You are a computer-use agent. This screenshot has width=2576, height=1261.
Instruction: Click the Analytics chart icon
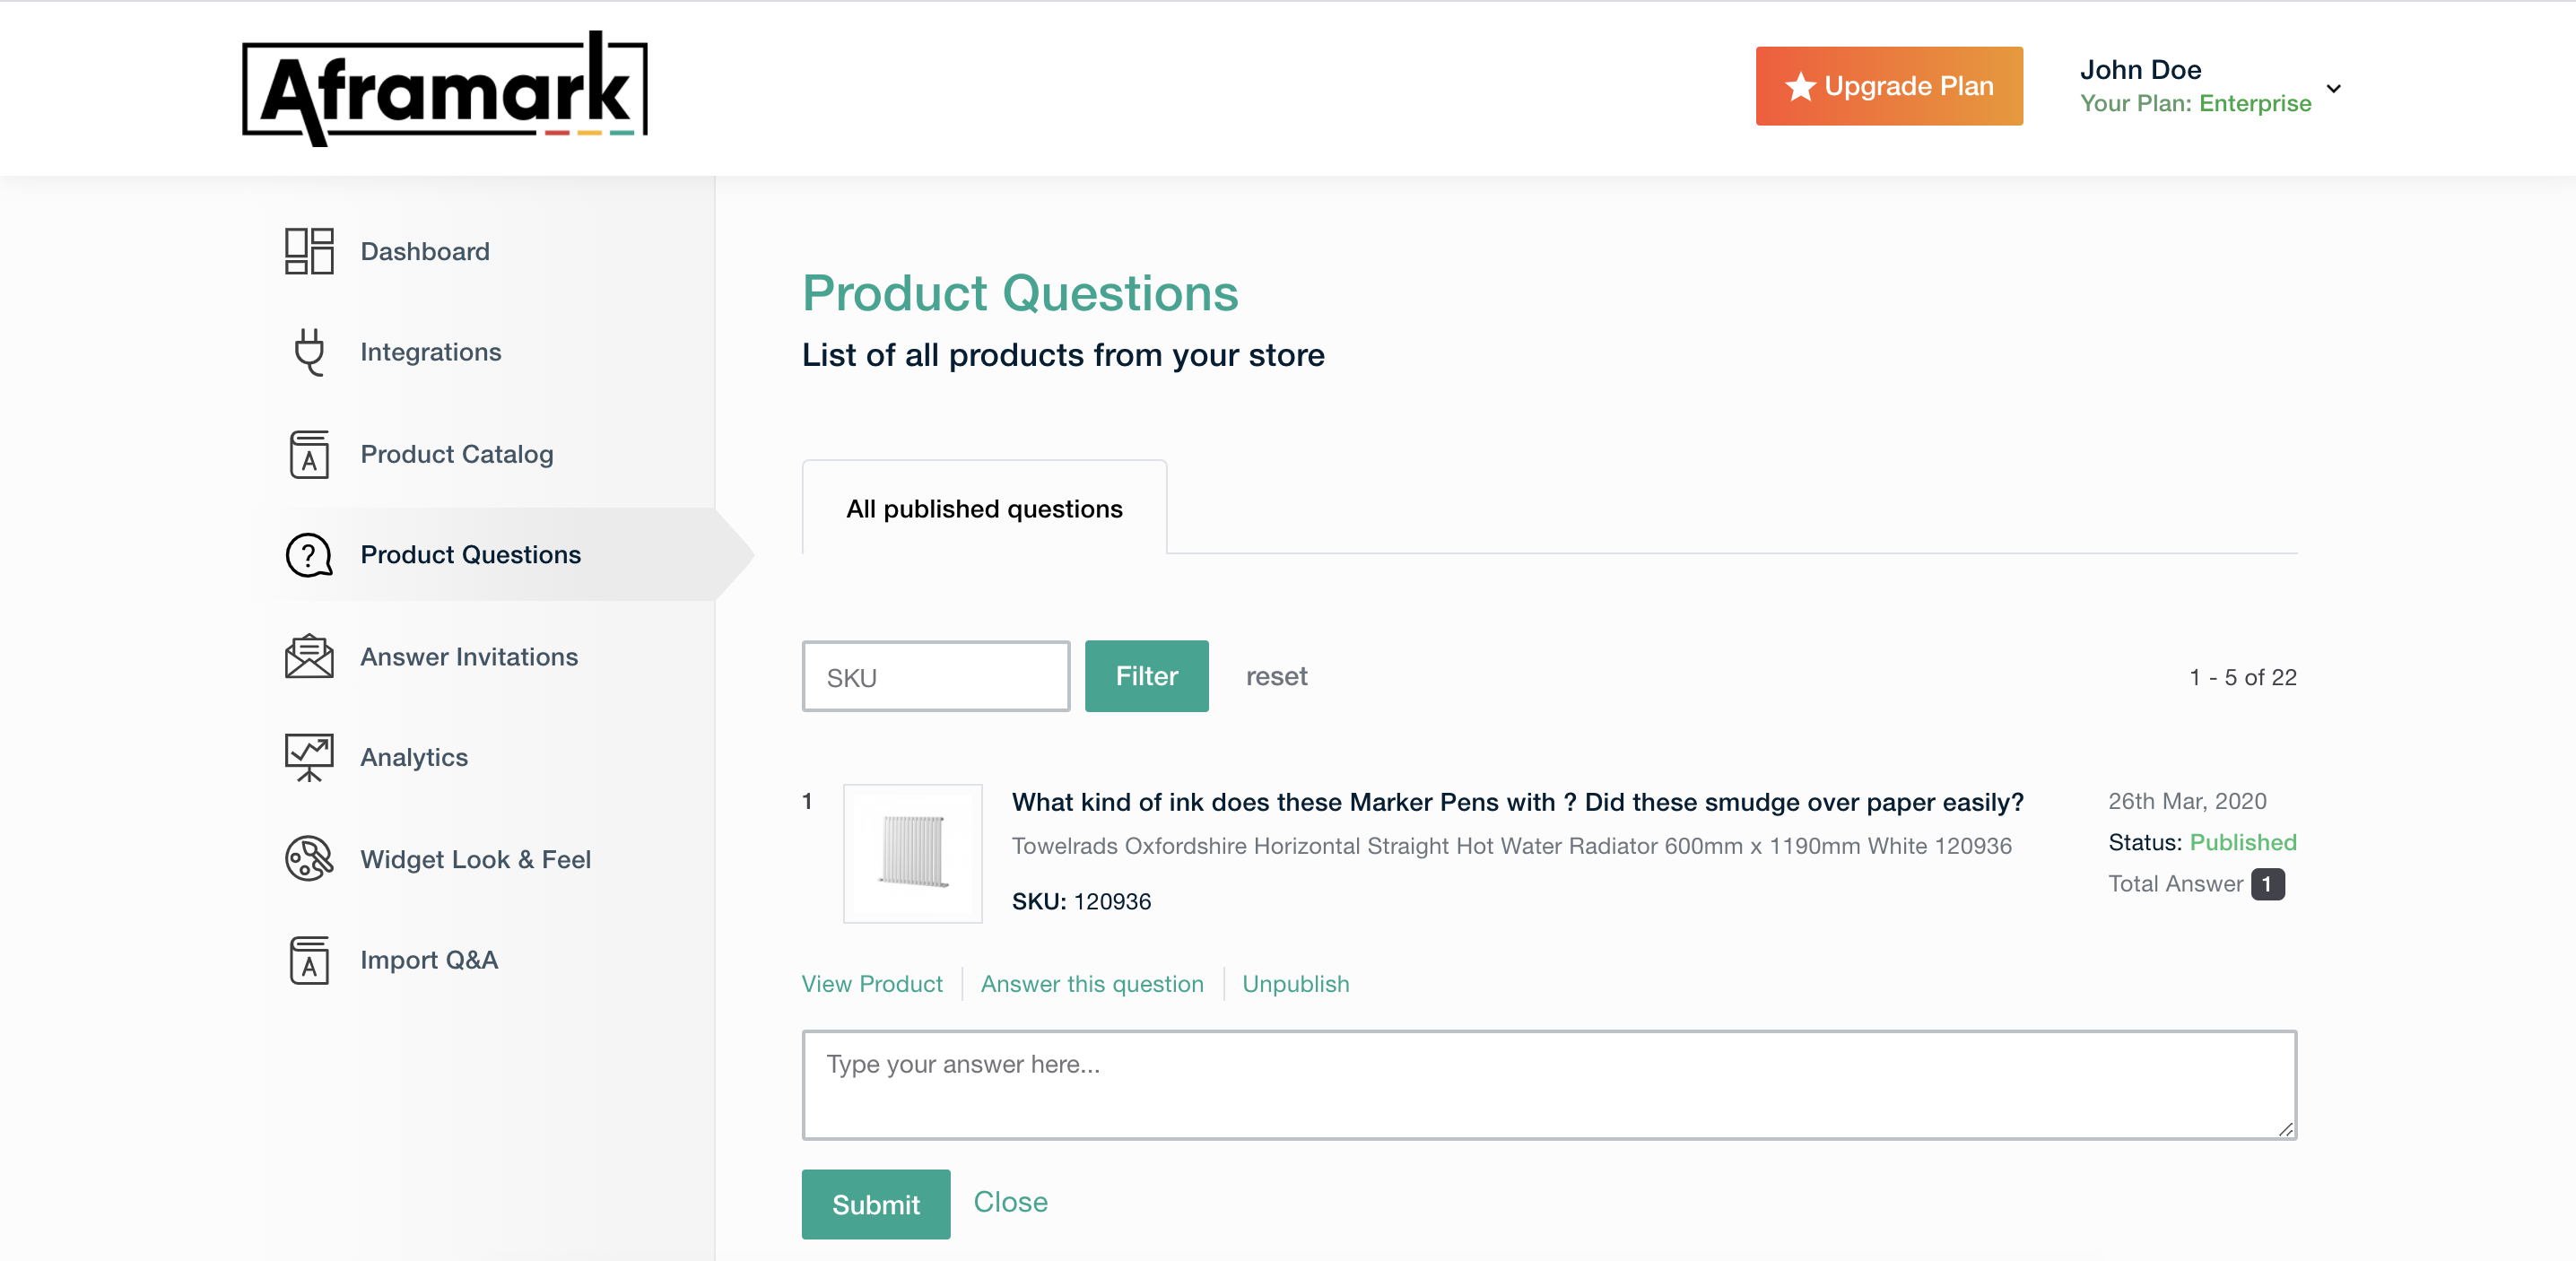click(x=308, y=757)
